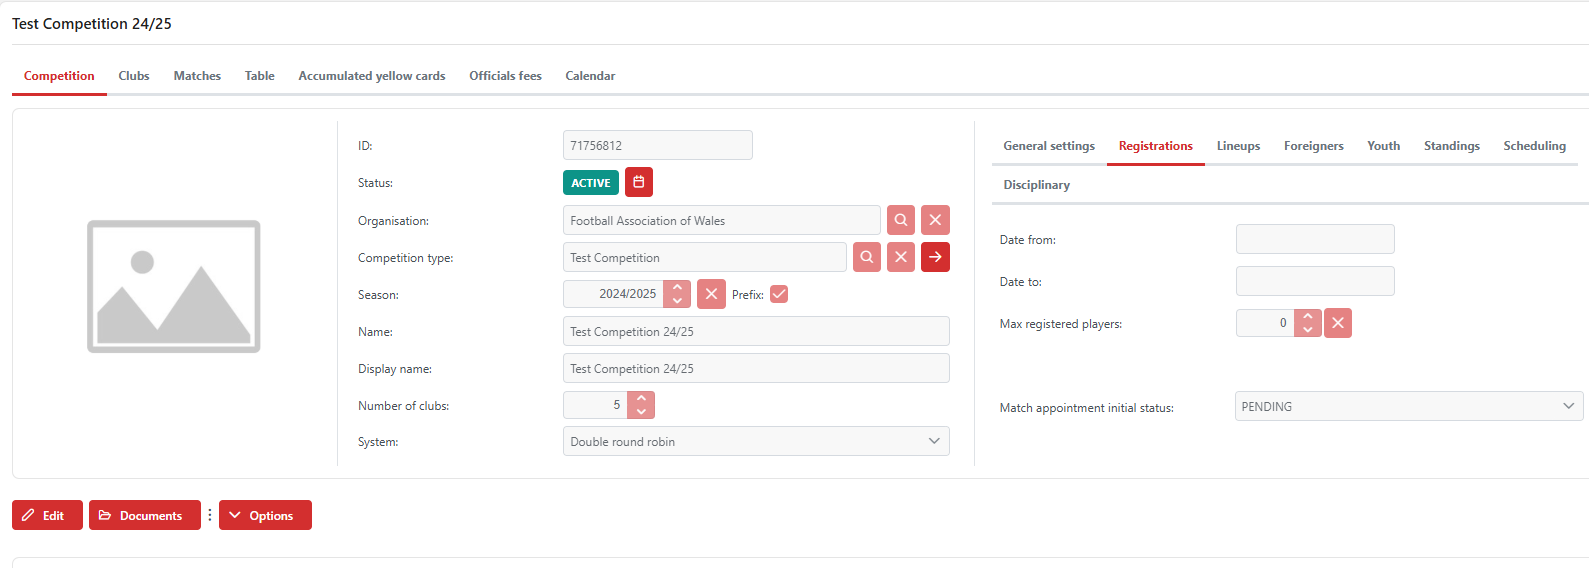Viewport: 1589px width, 568px height.
Task: Click the competition image placeholder thumbnail
Action: point(174,286)
